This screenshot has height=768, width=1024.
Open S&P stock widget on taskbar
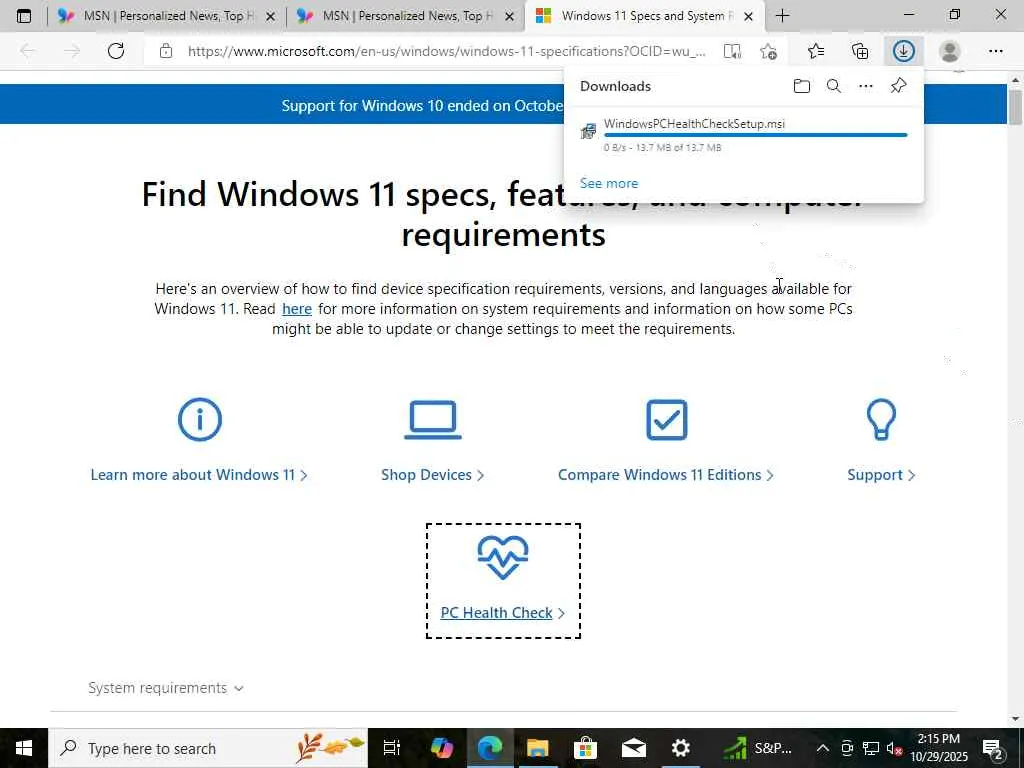(x=759, y=748)
